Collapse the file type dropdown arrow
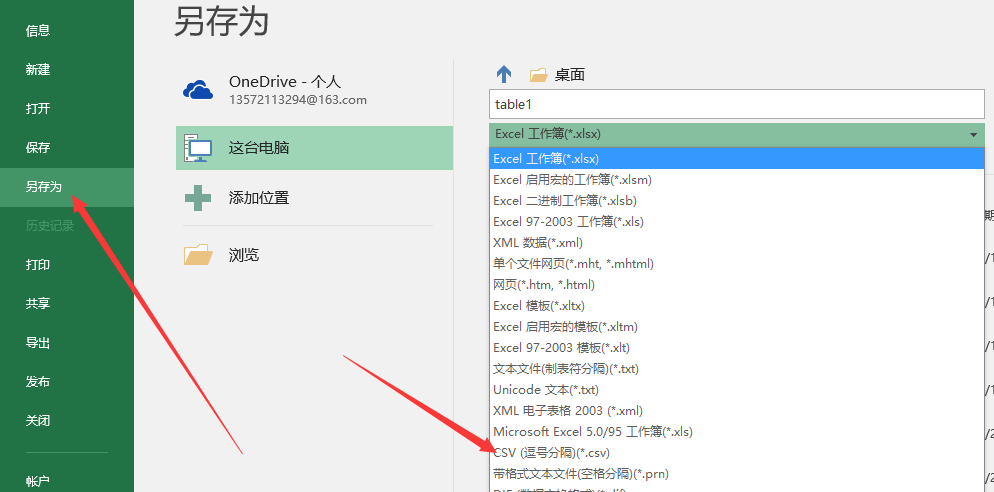This screenshot has height=492, width=994. point(973,134)
